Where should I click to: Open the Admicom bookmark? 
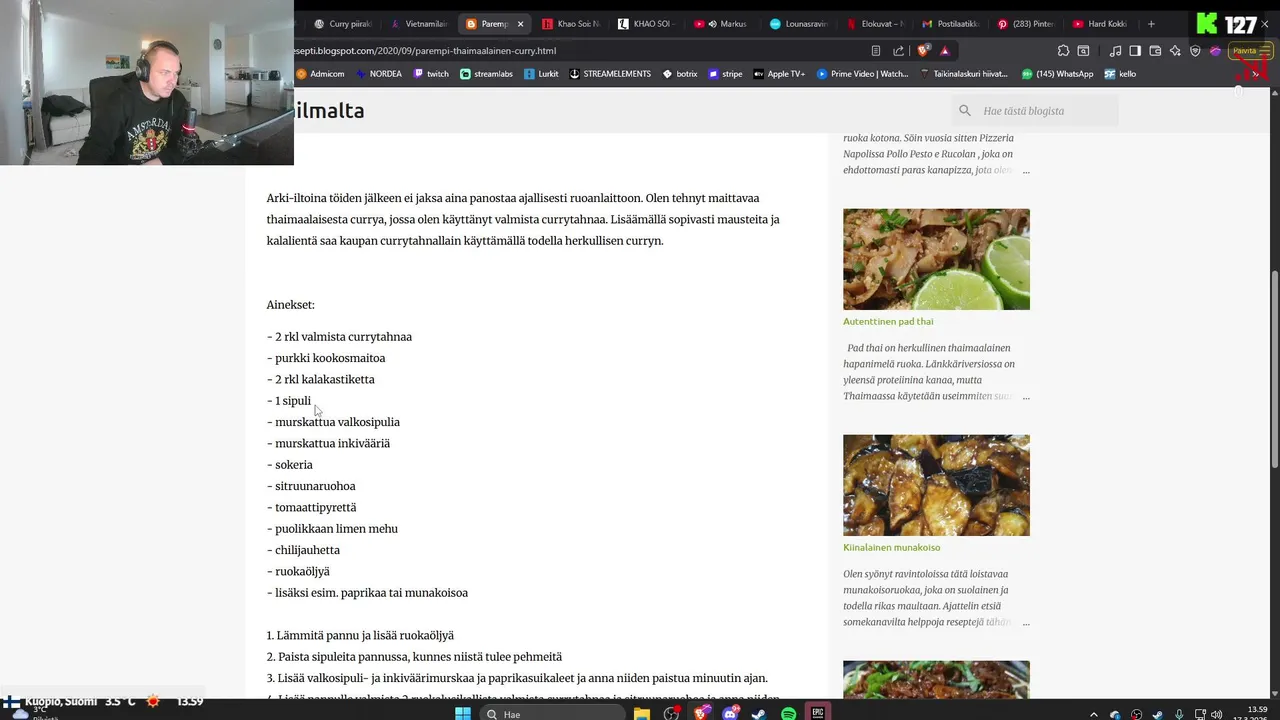tap(320, 74)
